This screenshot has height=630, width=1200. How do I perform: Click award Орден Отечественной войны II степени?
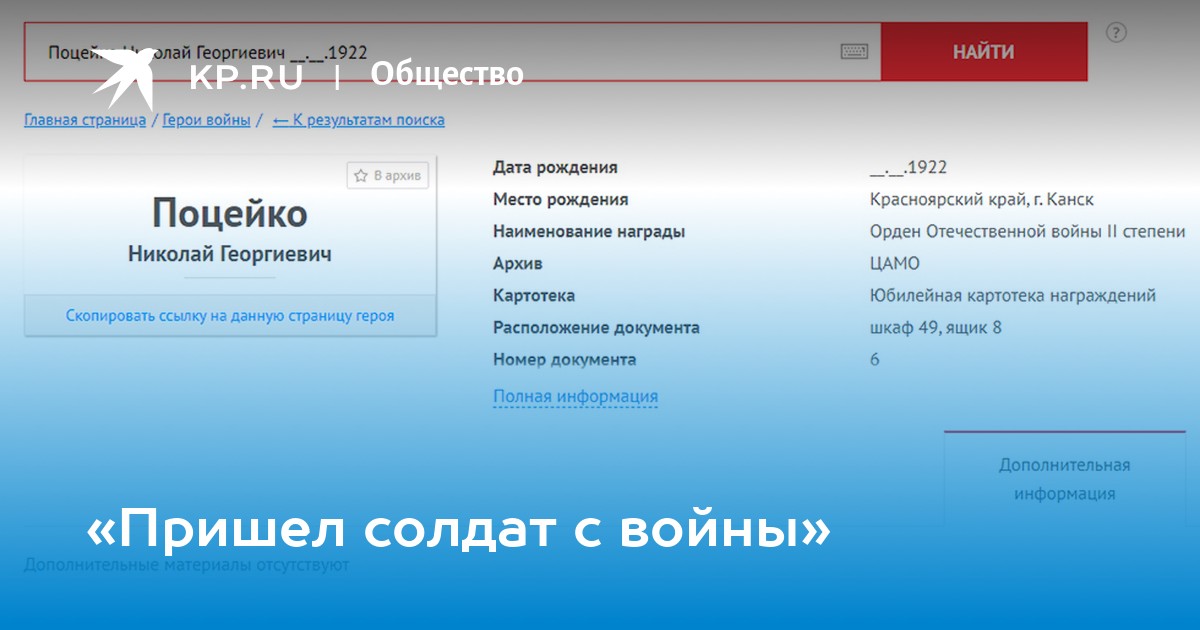1027,232
